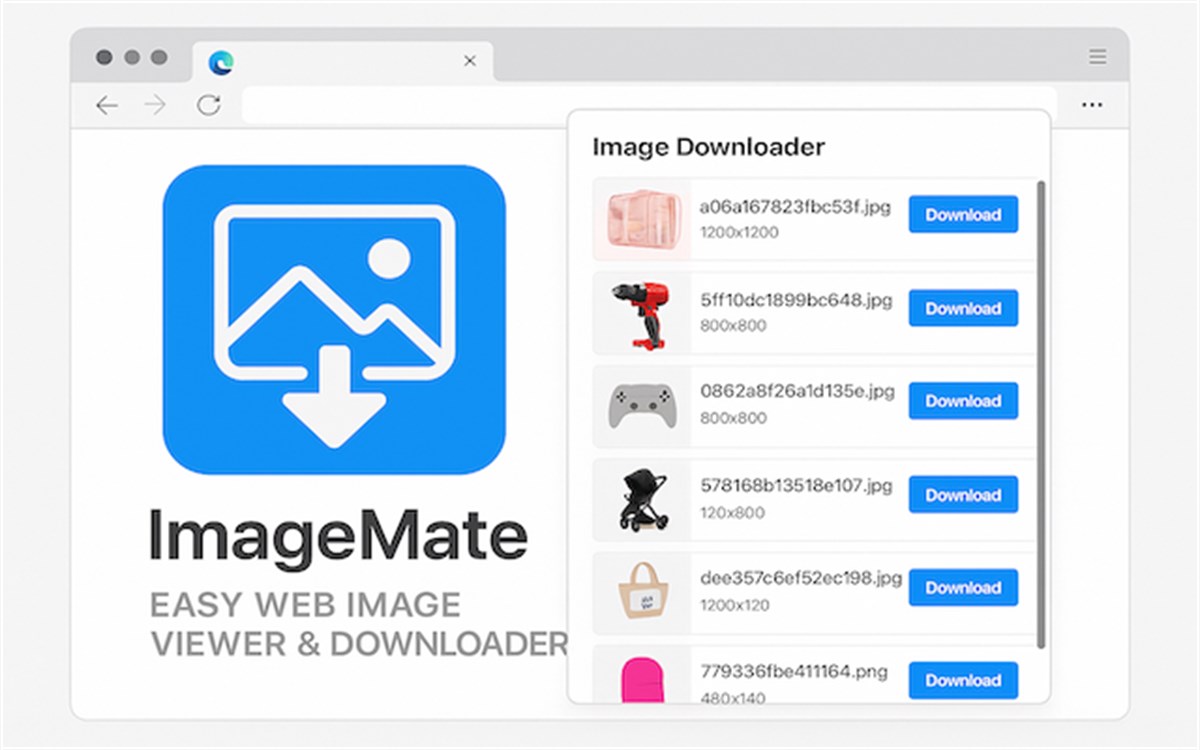Open the pink bag thumbnail
Viewport: 1200px width, 750px height.
point(642,219)
